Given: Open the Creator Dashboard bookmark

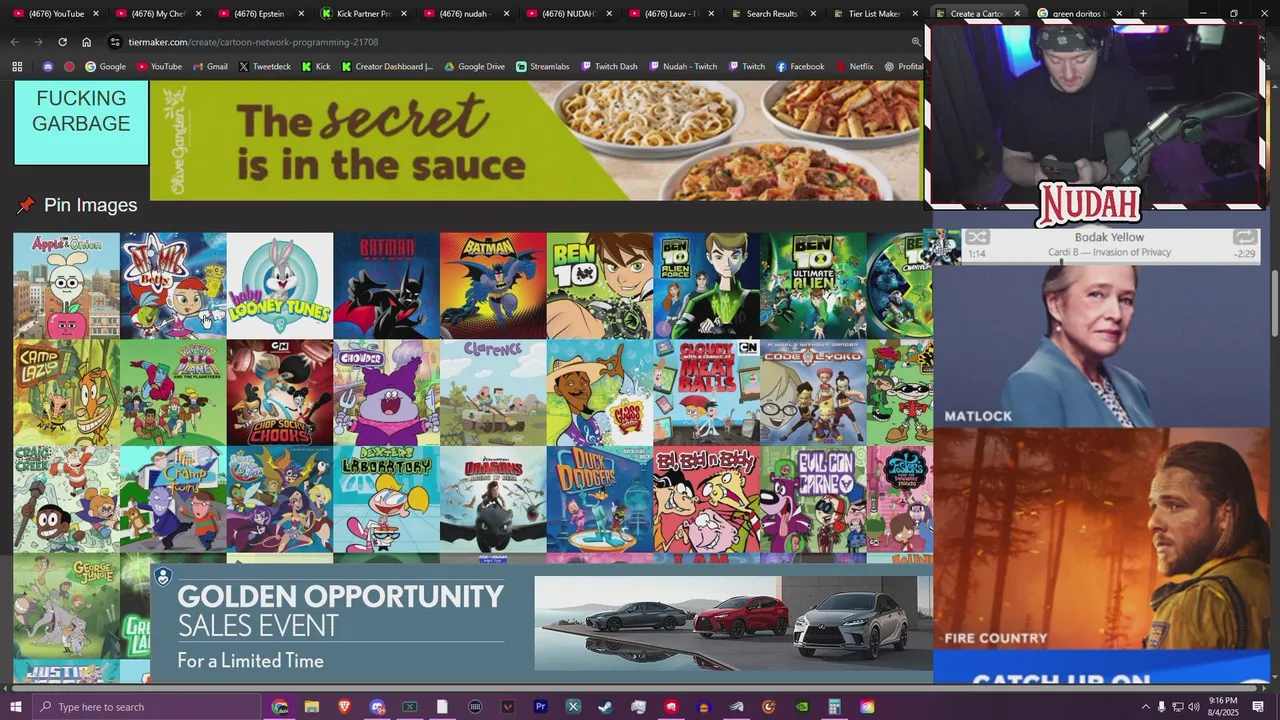Looking at the screenshot, I should 387,67.
